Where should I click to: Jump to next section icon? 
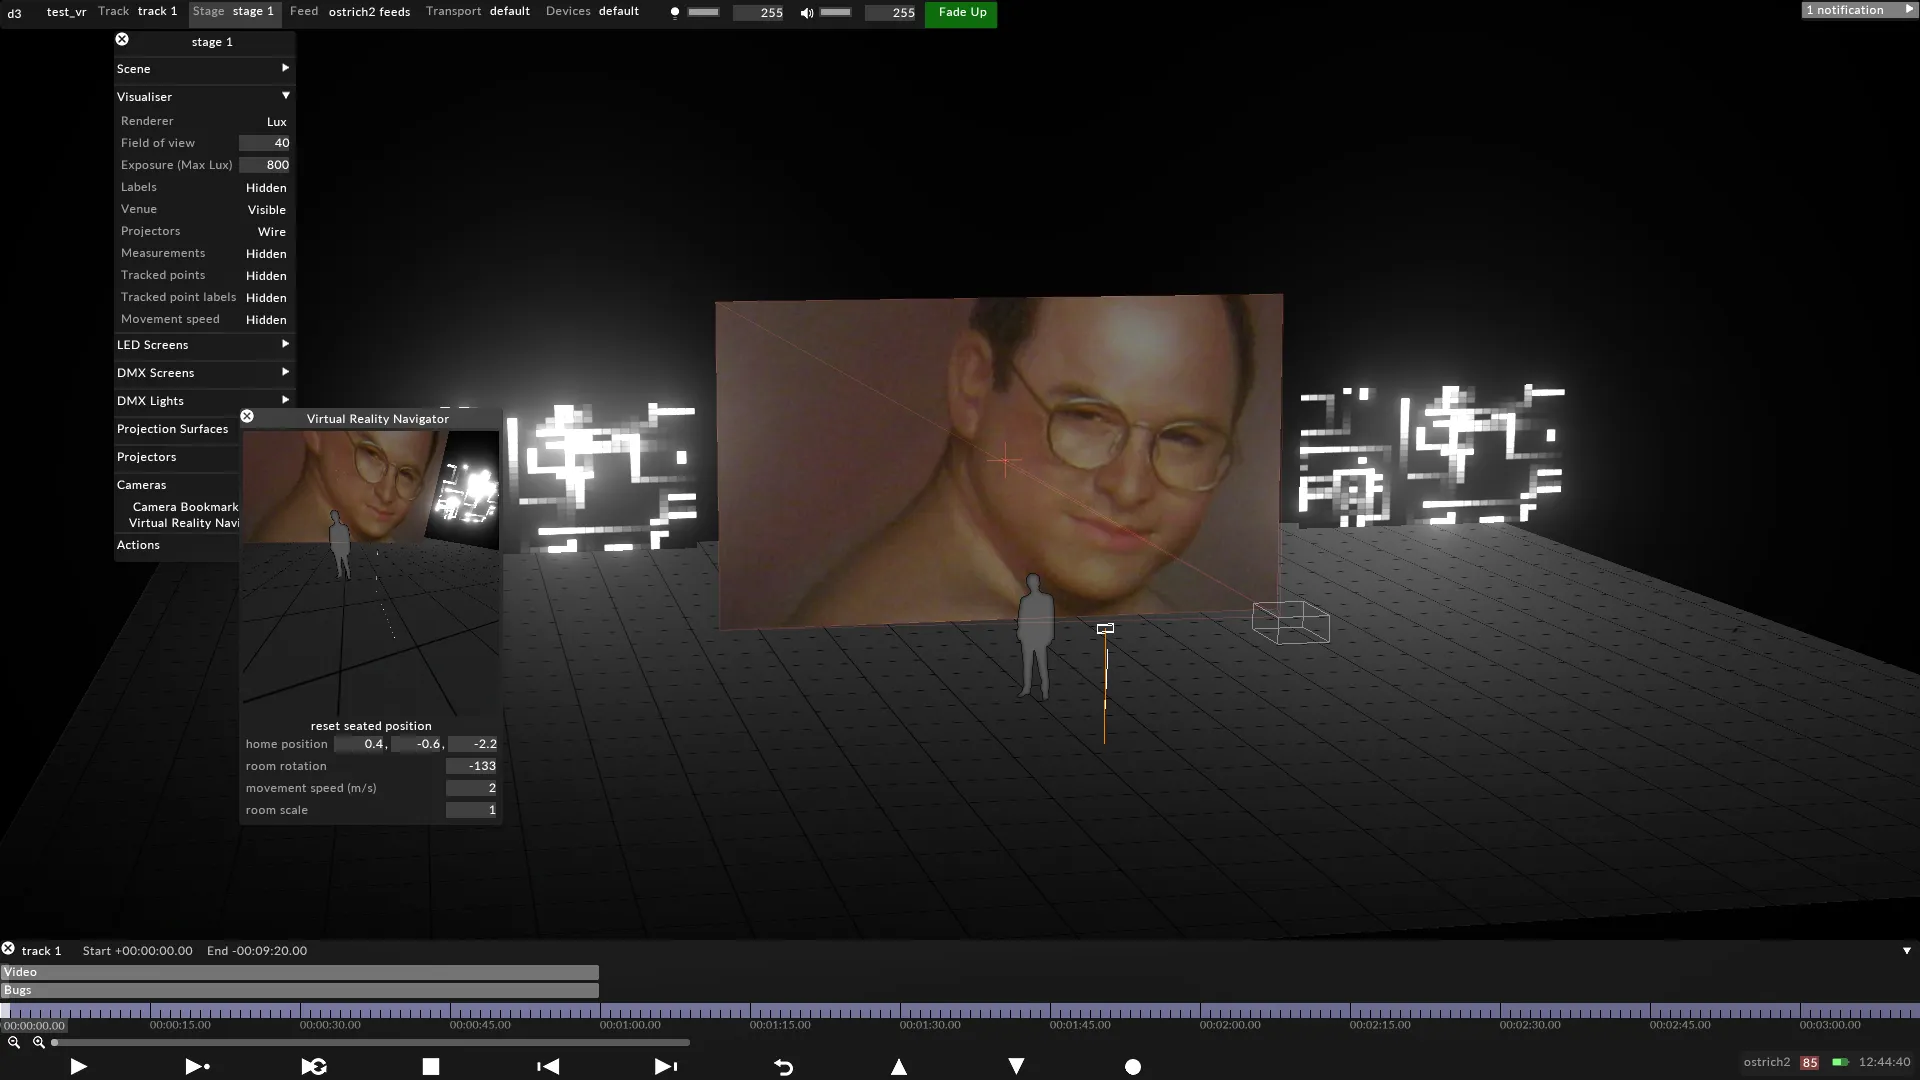pyautogui.click(x=665, y=1067)
